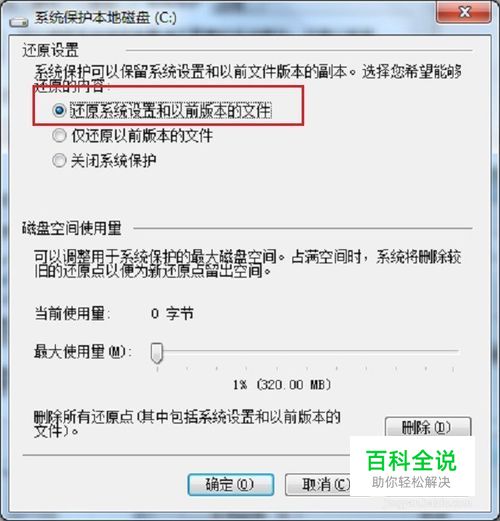The image size is (500, 521).
Task: Click the 1% (320.00 MB) value label
Action: [282, 385]
